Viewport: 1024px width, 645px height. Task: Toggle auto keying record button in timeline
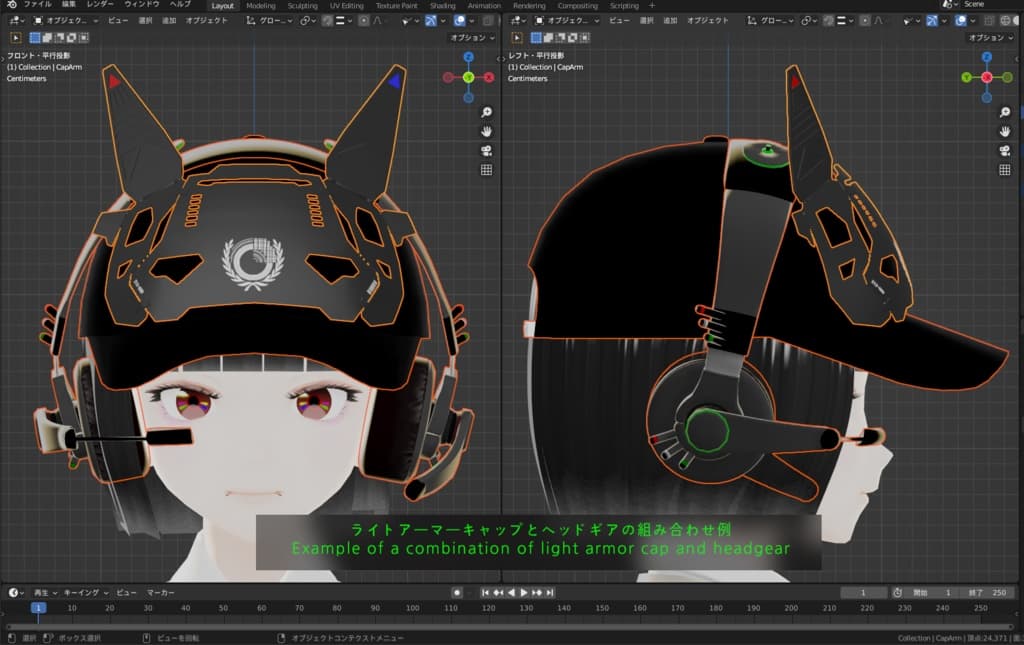coord(457,592)
